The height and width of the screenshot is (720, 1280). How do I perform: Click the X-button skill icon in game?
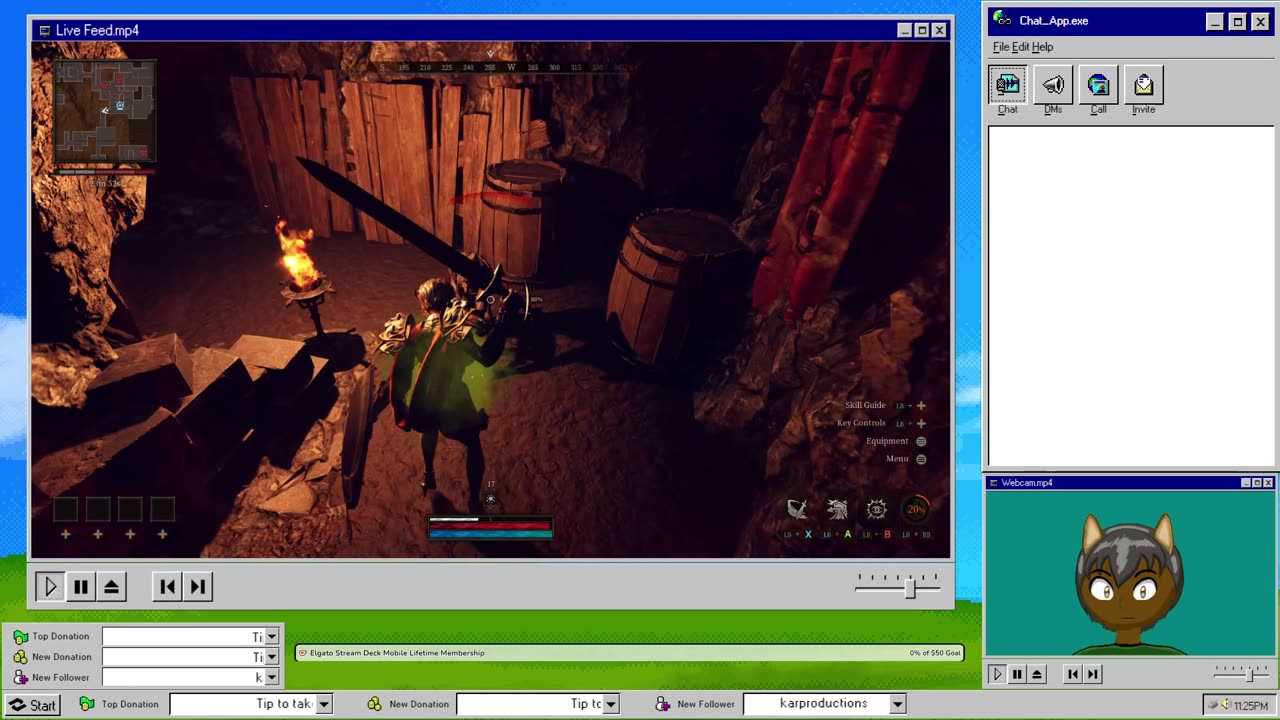pyautogui.click(x=797, y=510)
